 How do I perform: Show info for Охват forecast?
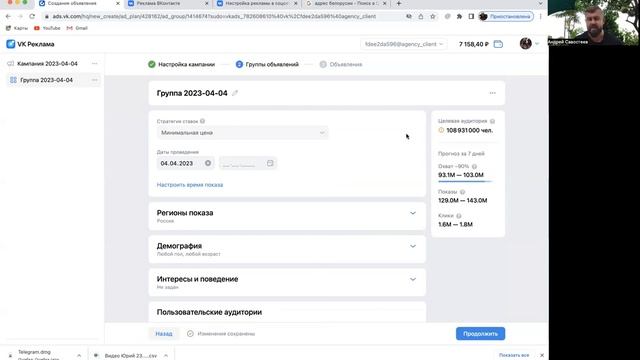click(x=474, y=167)
